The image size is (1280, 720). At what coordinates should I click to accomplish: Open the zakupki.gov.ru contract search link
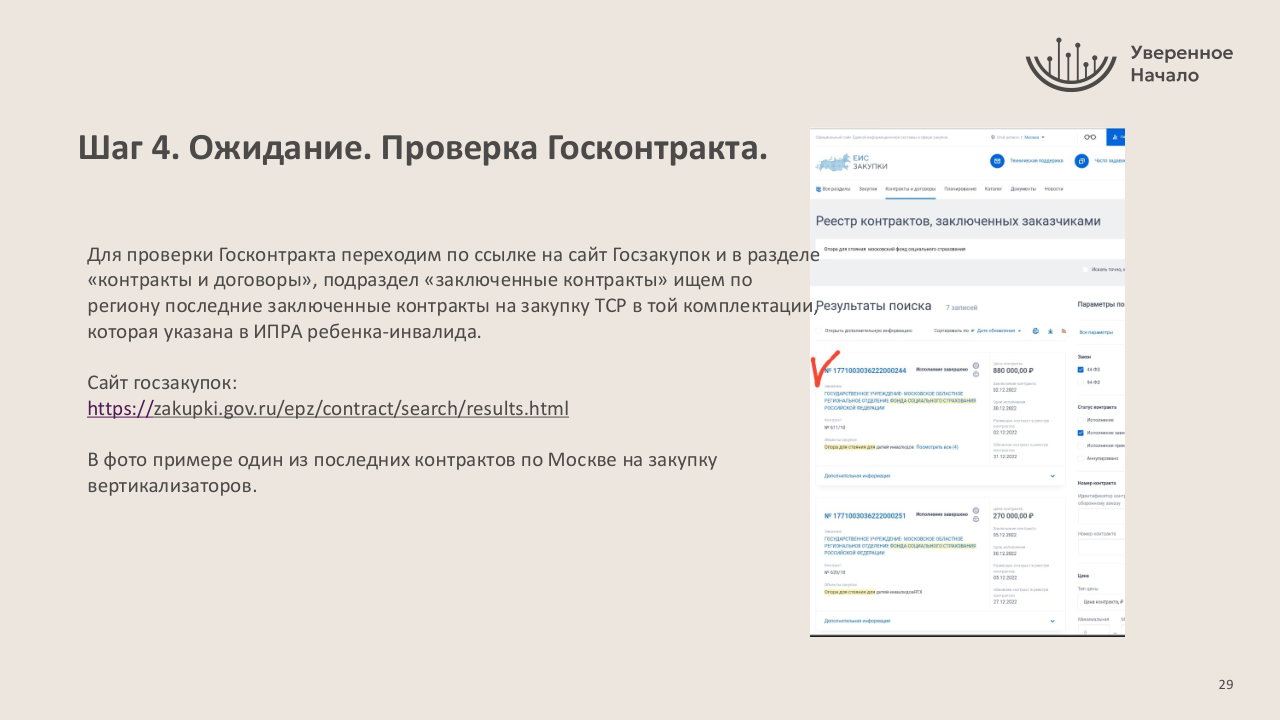[328, 408]
